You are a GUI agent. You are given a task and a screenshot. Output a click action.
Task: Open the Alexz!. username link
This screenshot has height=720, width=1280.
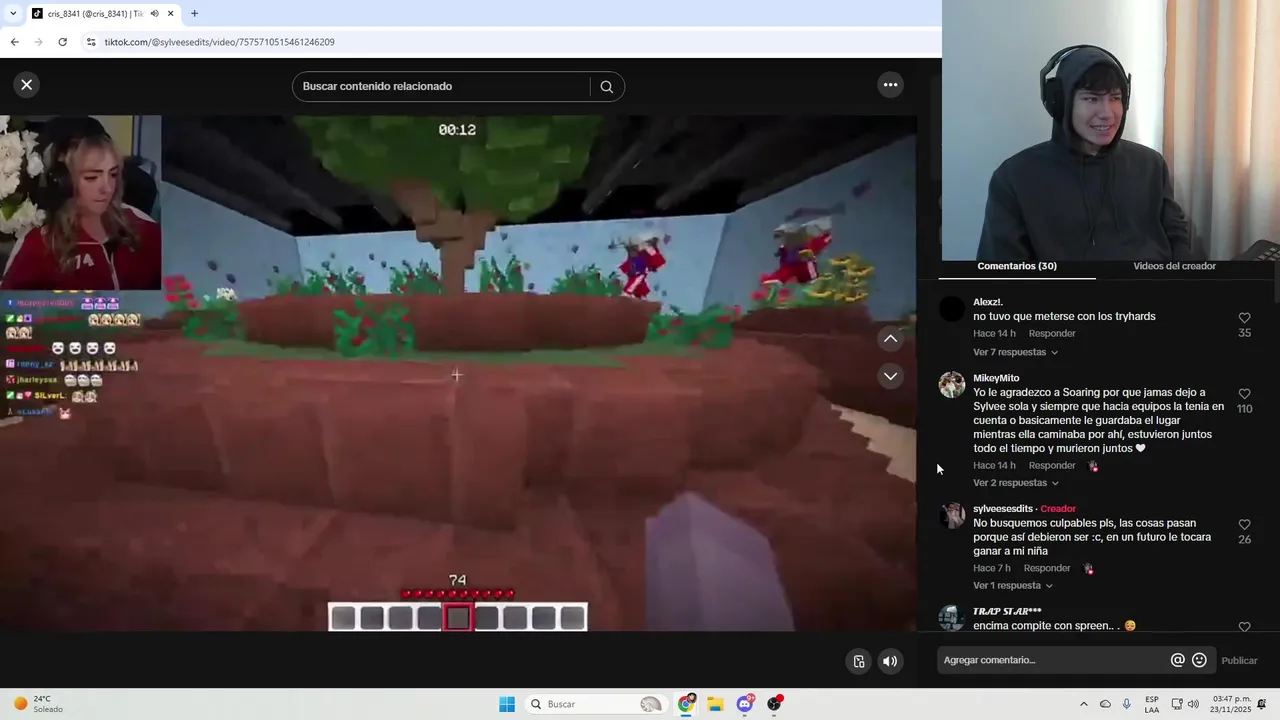click(988, 302)
